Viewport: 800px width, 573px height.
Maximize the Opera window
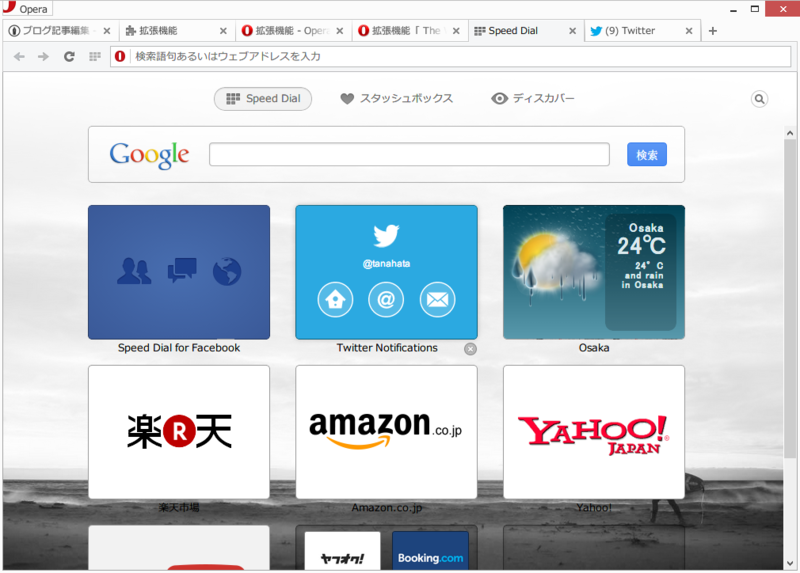pyautogui.click(x=755, y=9)
